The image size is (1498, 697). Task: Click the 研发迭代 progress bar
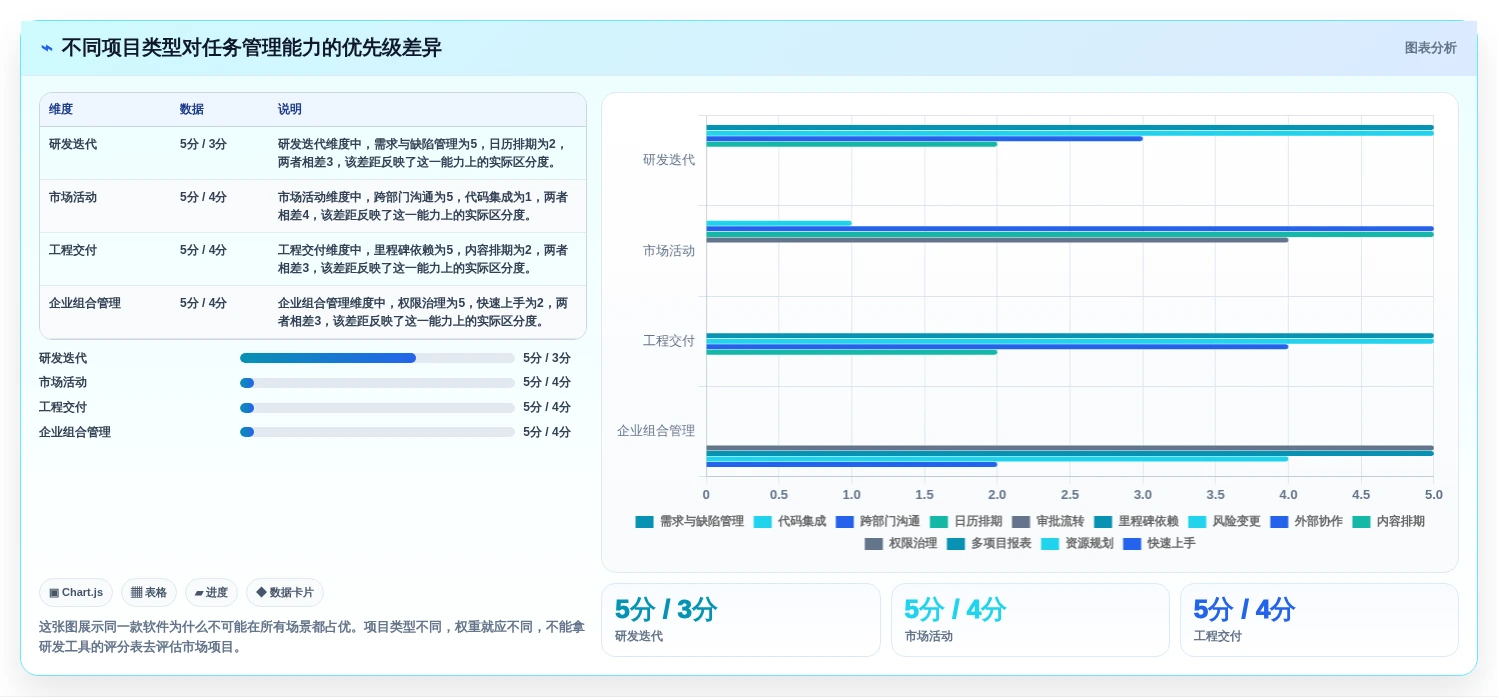[x=377, y=358]
